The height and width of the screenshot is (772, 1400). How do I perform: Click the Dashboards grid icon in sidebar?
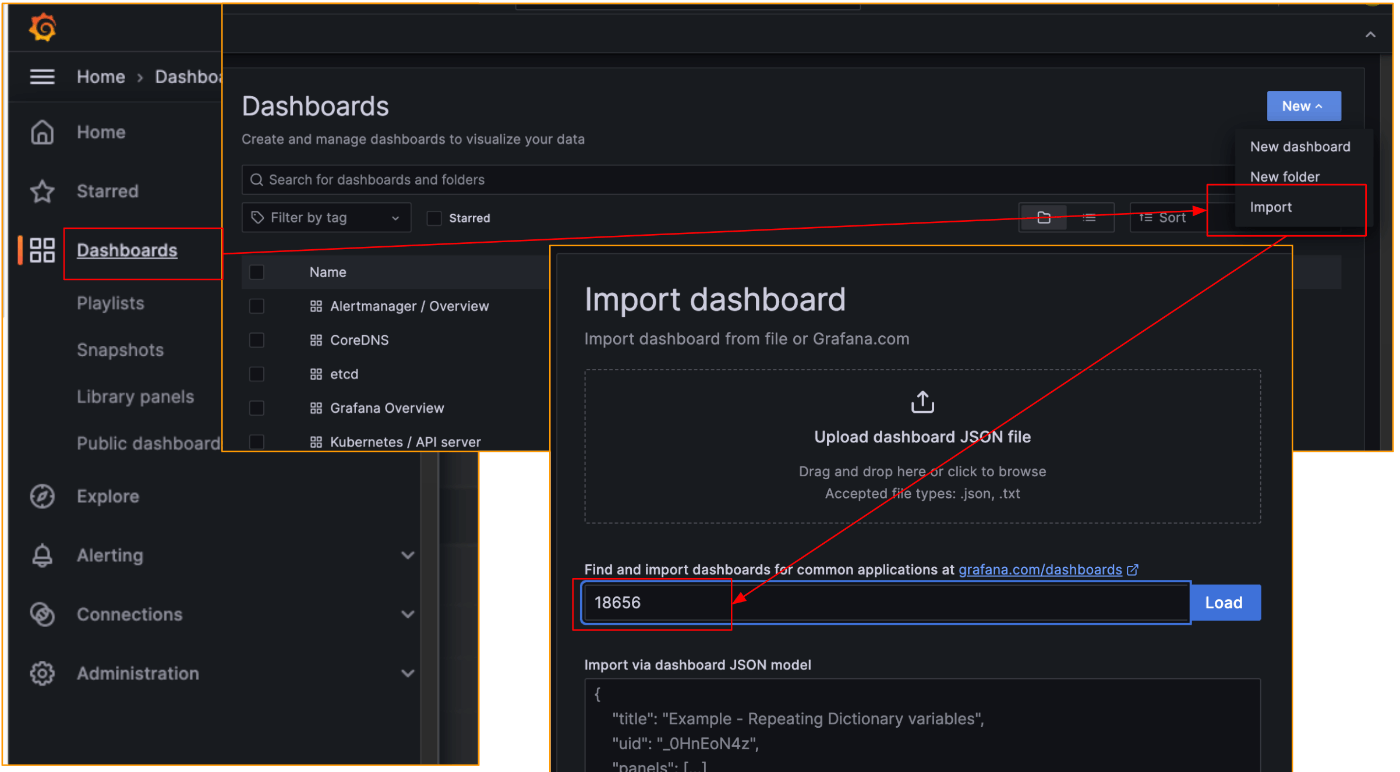pos(42,250)
